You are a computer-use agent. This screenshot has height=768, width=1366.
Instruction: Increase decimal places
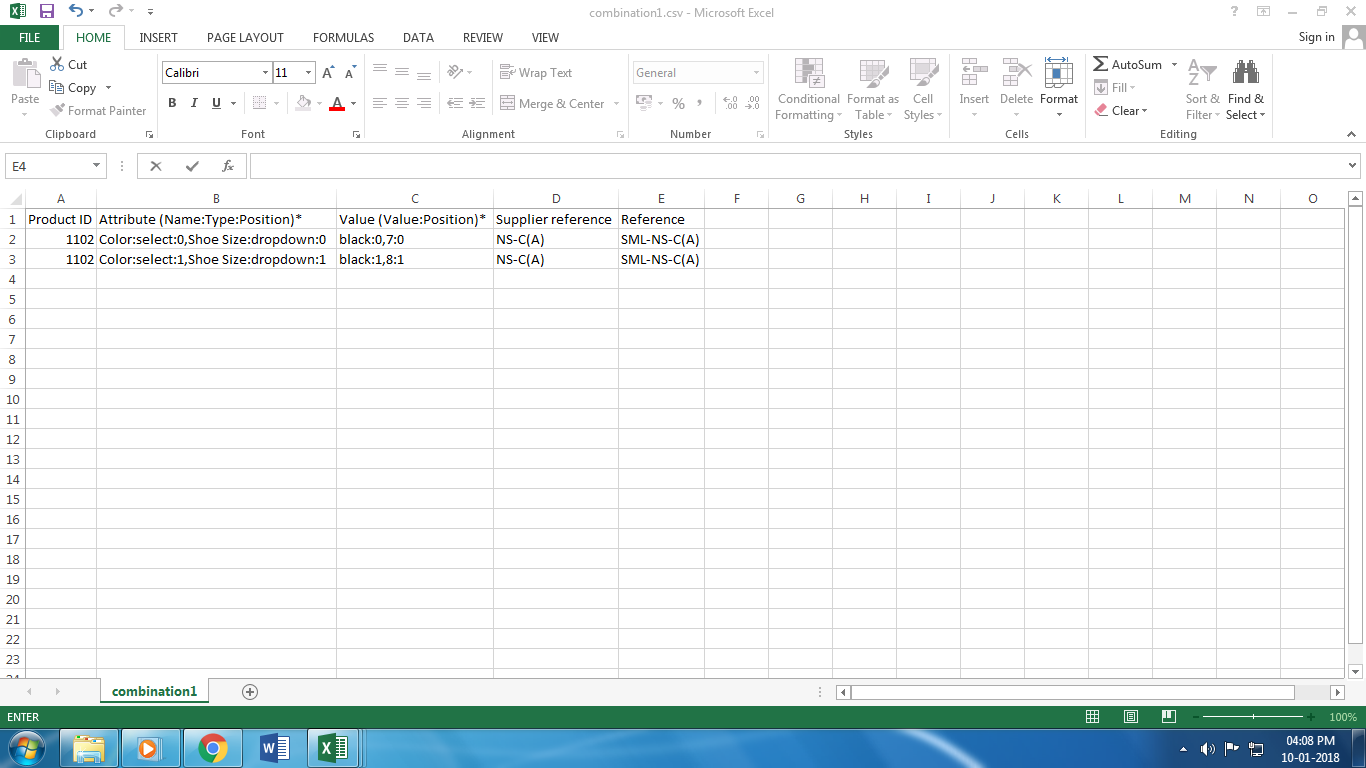point(730,103)
